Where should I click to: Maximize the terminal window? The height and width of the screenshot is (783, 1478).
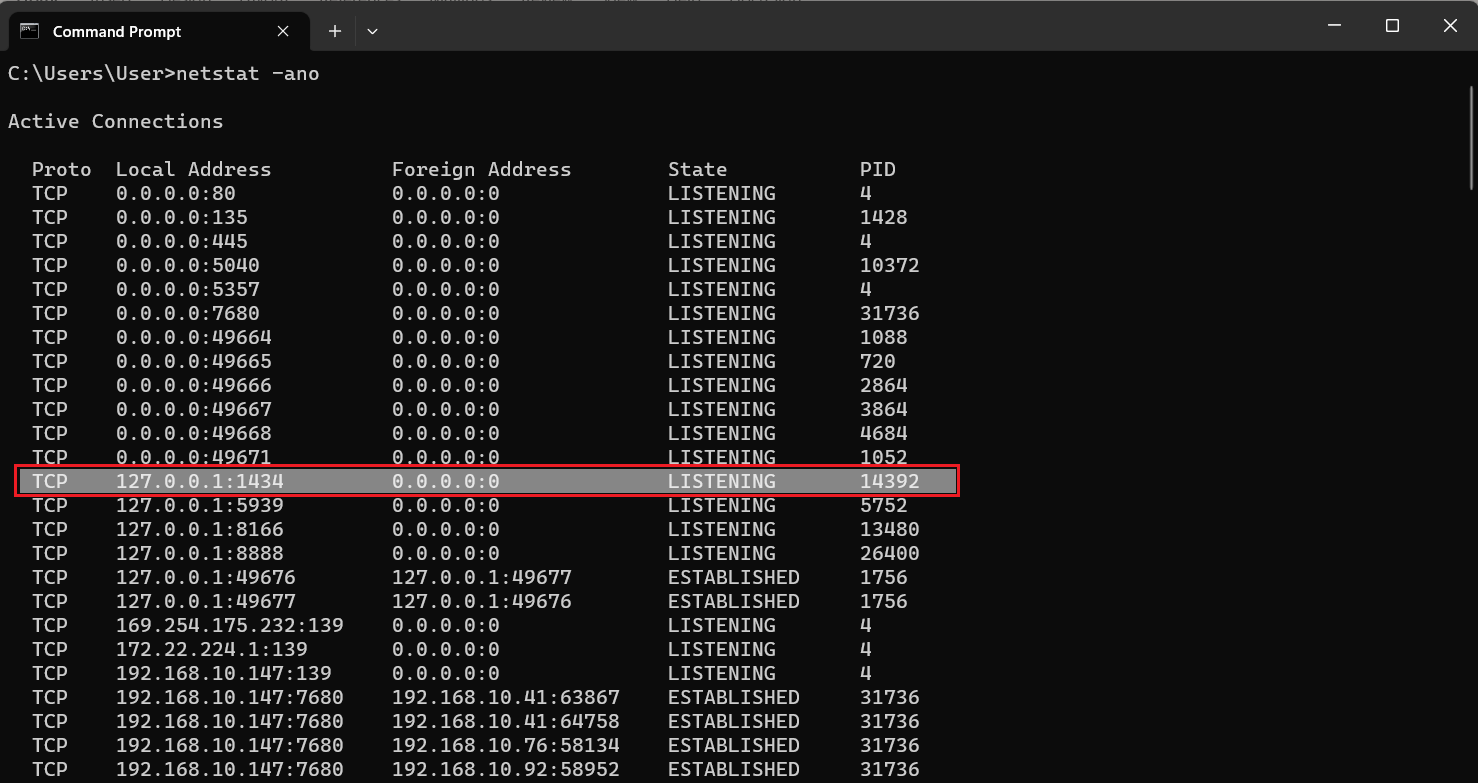(x=1392, y=26)
